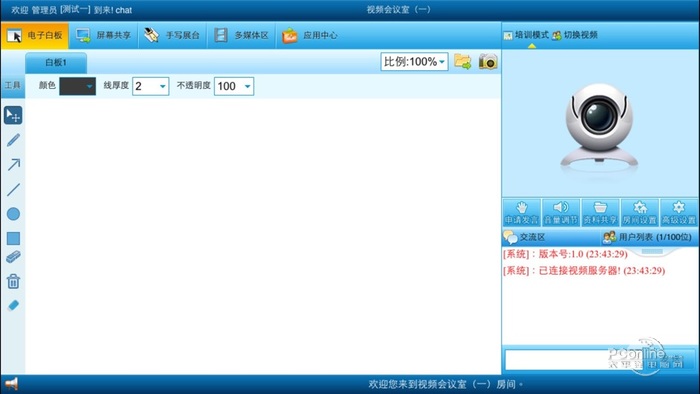Click the chat message input field
700x394 pixels.
click(x=574, y=359)
